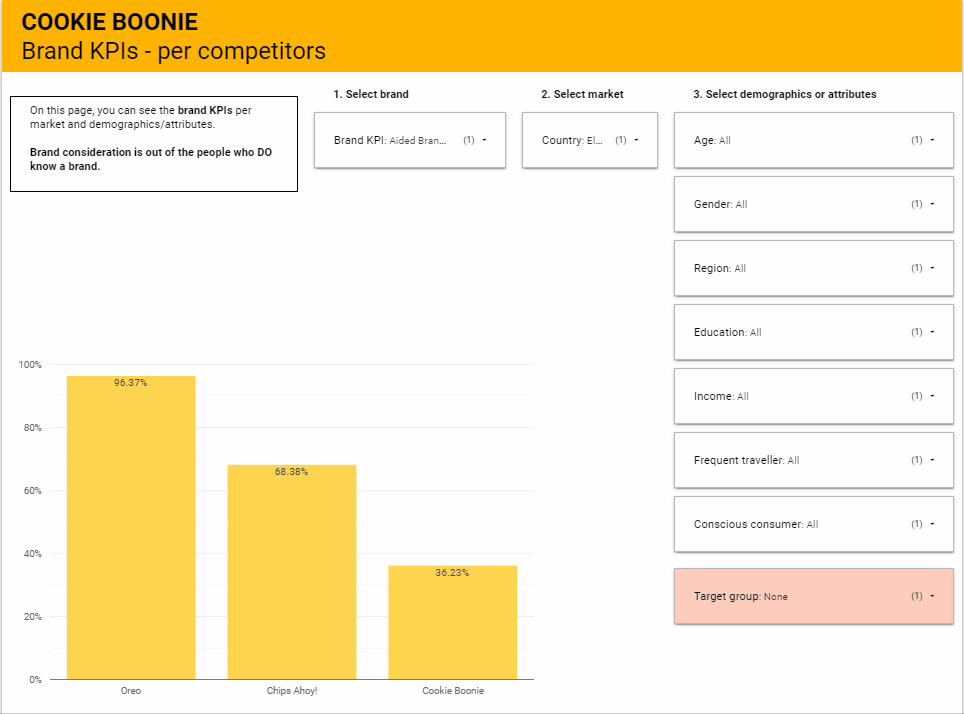Screen dimensions: 964x714
Task: Open the Frequent traveller filter dropdown
Action: point(813,460)
